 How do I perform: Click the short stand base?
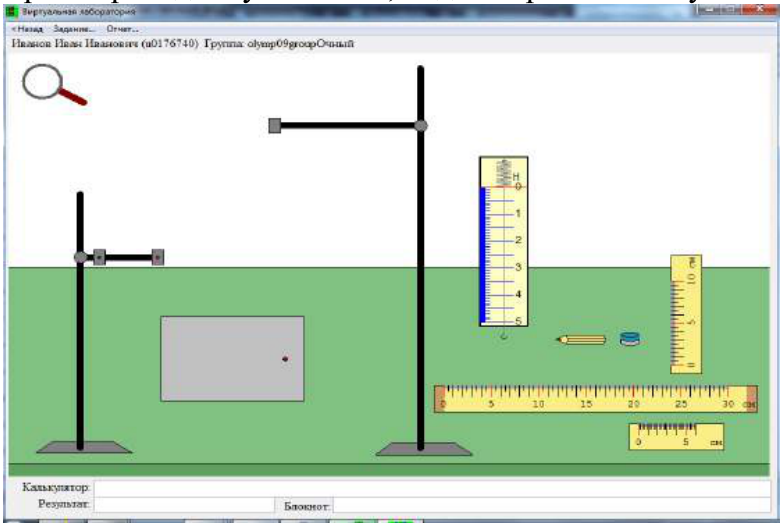[84, 447]
